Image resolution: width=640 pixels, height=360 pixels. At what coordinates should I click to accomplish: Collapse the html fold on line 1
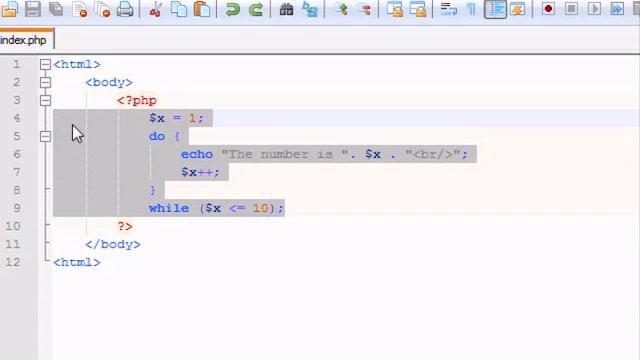pos(45,64)
